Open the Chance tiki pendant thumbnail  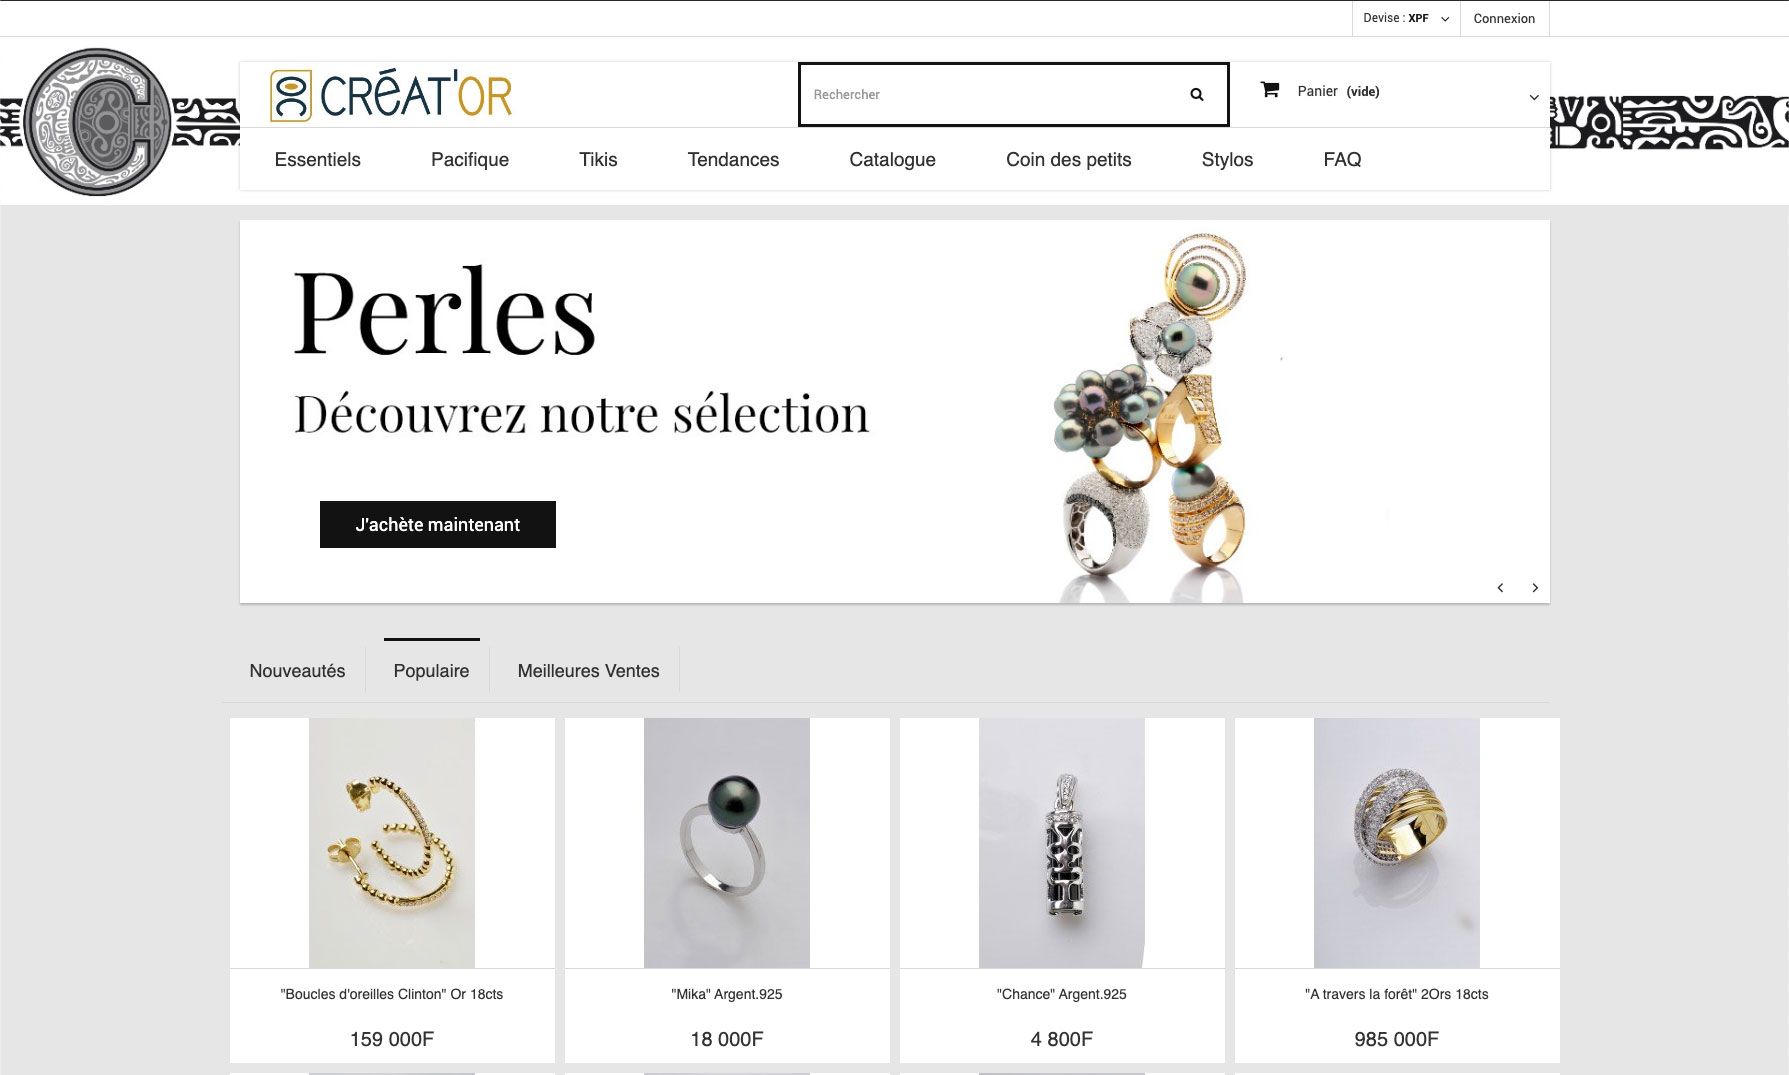(1062, 843)
